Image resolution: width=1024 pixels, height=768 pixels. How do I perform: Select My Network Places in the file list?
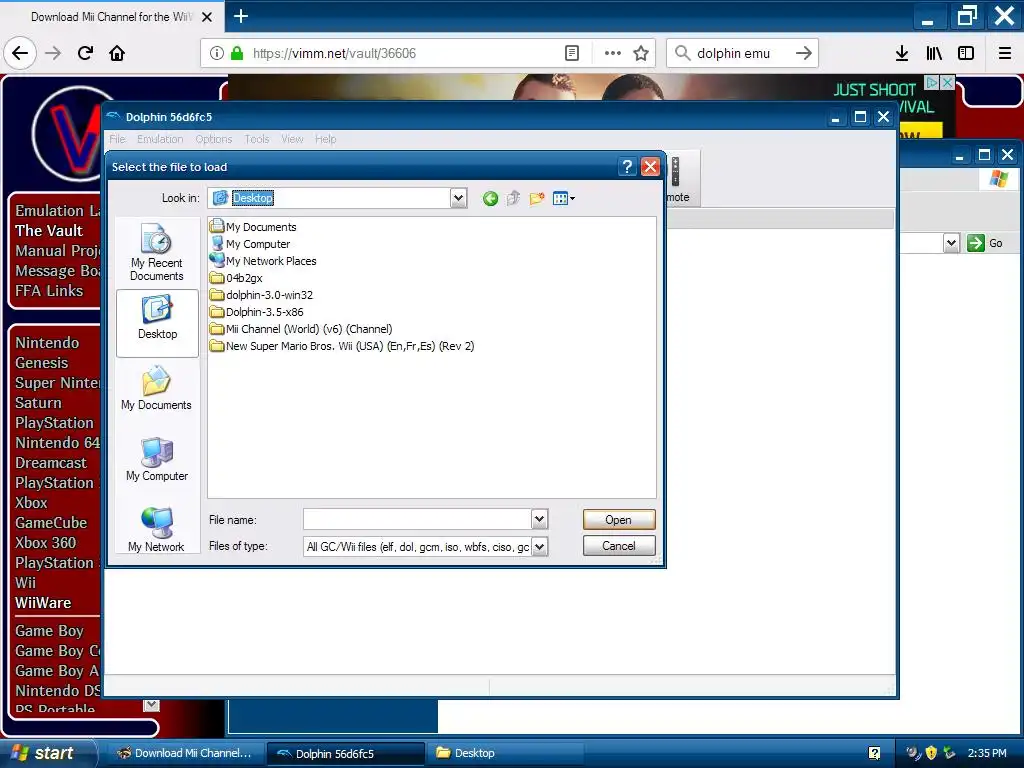[263, 261]
